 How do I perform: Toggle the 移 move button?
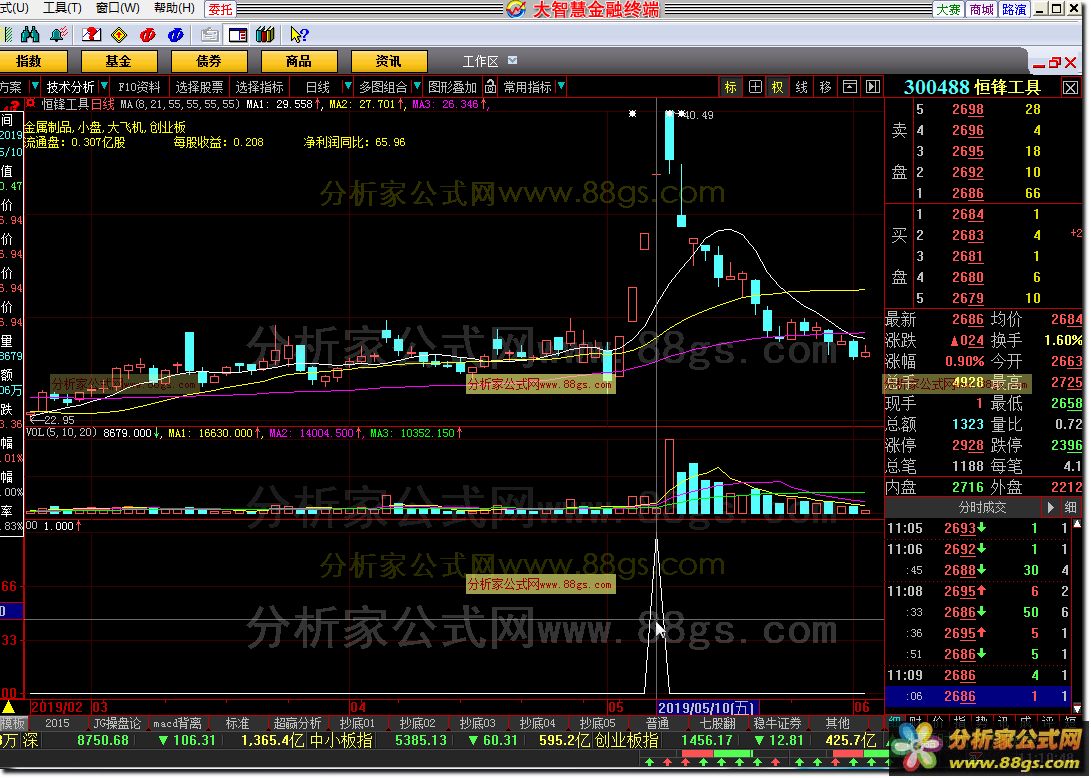click(x=825, y=87)
